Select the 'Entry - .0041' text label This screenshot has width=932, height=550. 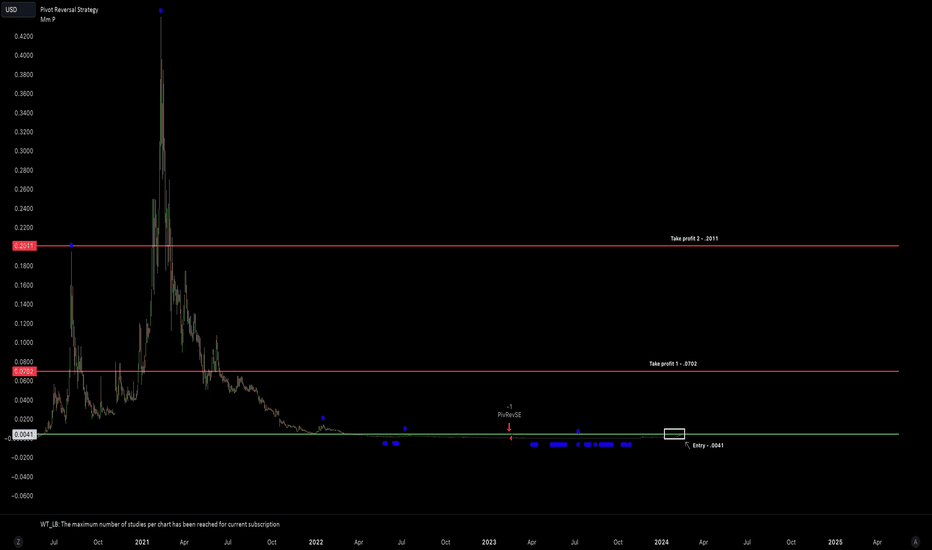(x=708, y=445)
